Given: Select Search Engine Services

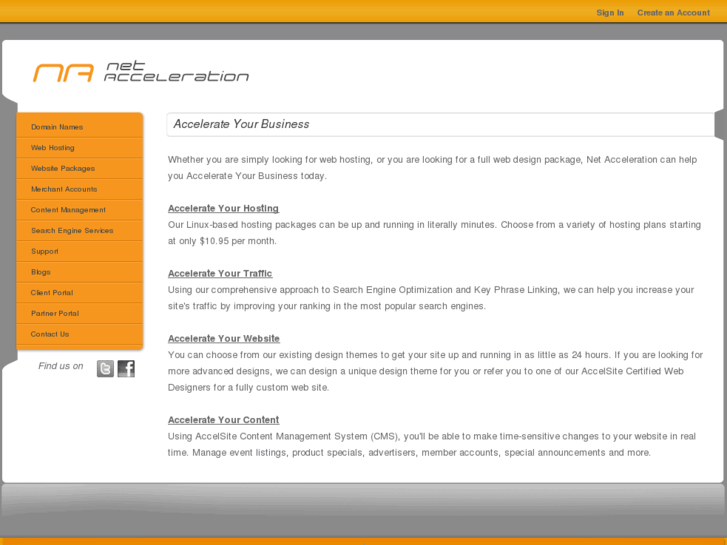Looking at the screenshot, I should 80,231.
